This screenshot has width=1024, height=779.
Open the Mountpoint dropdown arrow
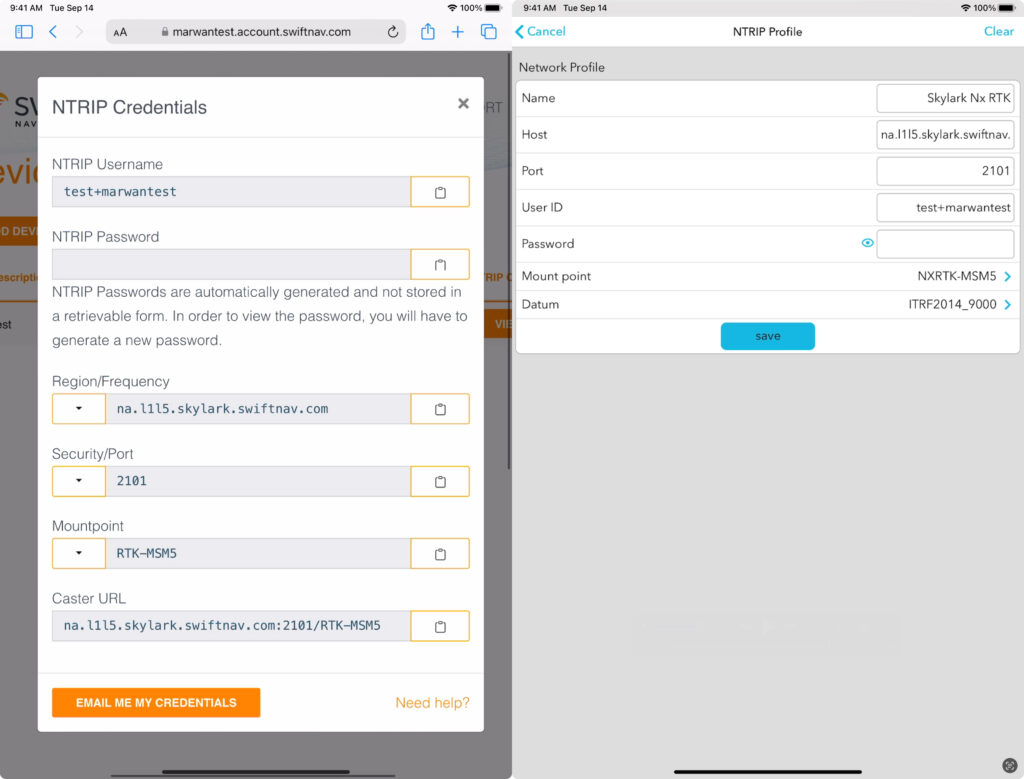click(79, 553)
